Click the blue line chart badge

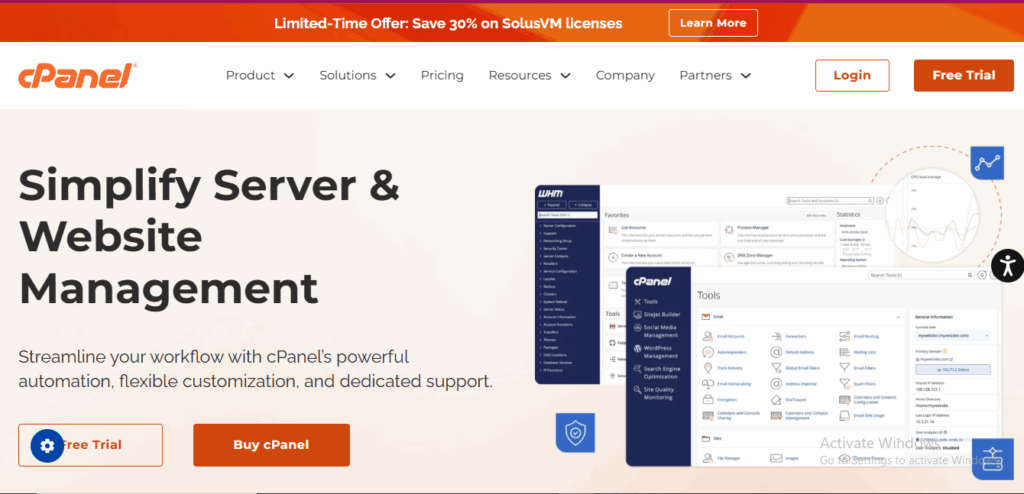(x=987, y=162)
